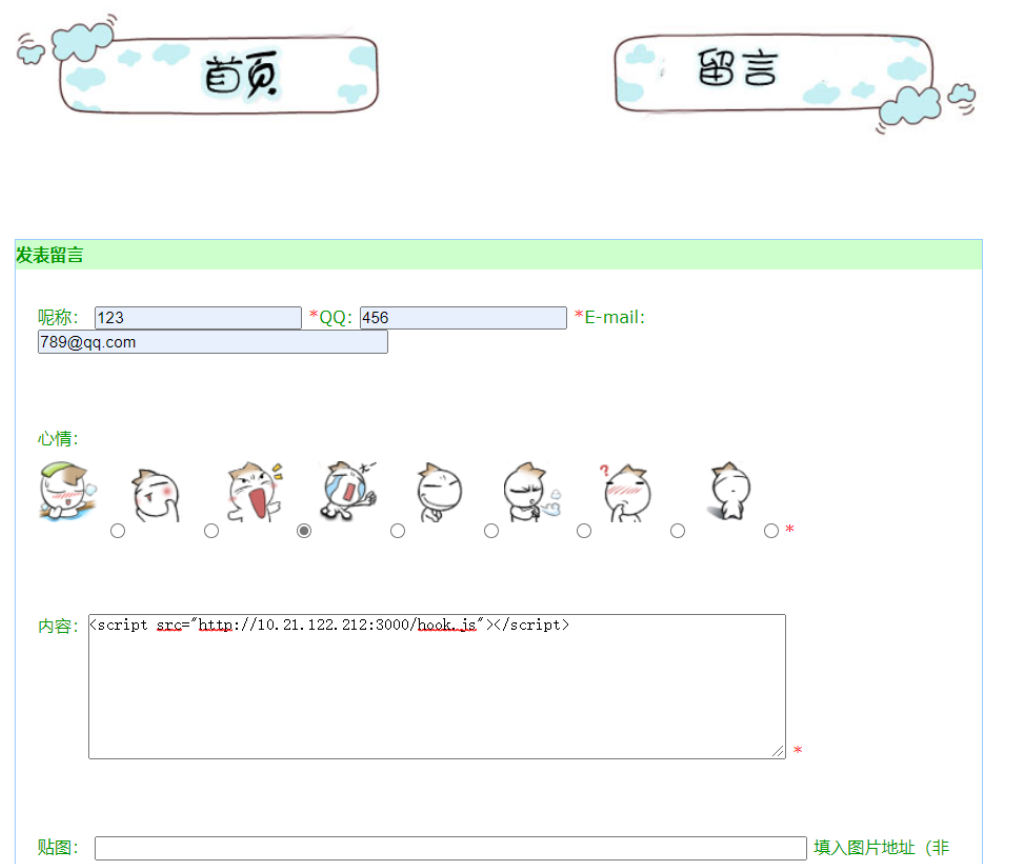The height and width of the screenshot is (864, 1010).
Task: Click the 昵称 nickname field containing 123
Action: click(x=198, y=318)
